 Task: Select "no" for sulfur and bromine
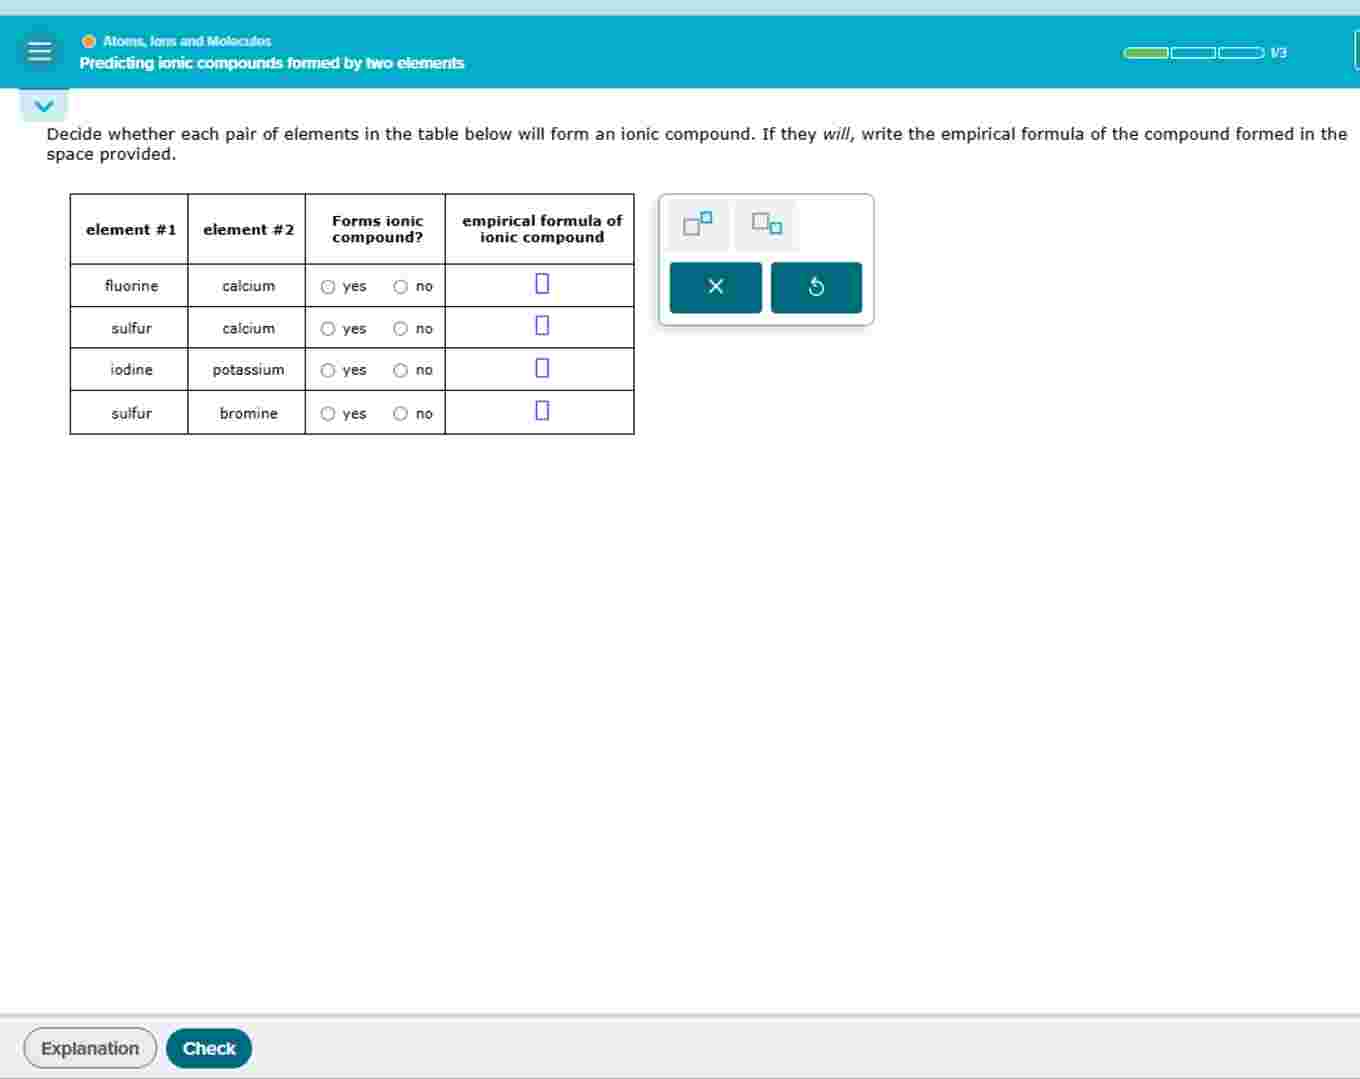400,413
